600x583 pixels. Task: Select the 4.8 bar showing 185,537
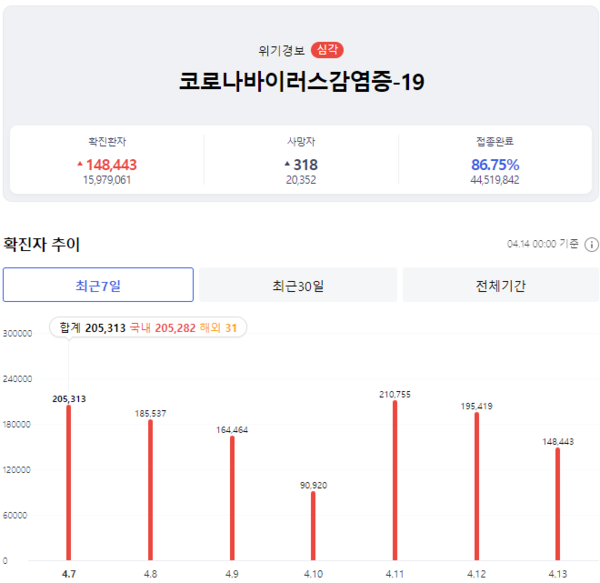tap(150, 490)
